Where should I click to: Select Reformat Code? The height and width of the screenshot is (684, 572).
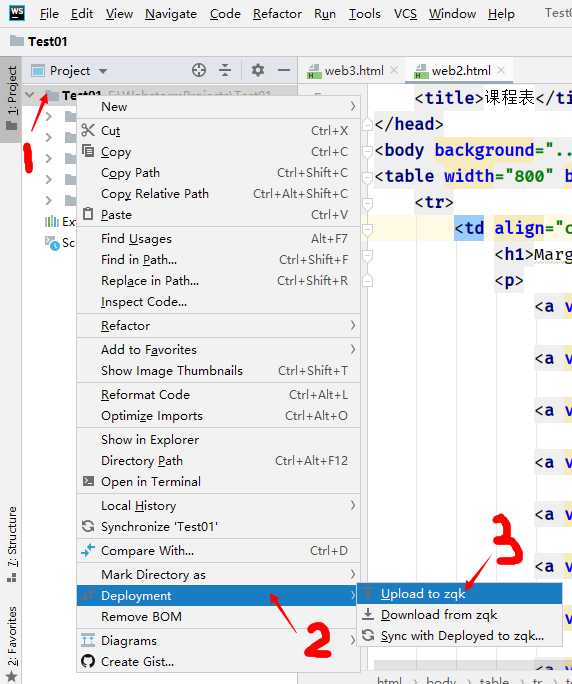[218, 394]
